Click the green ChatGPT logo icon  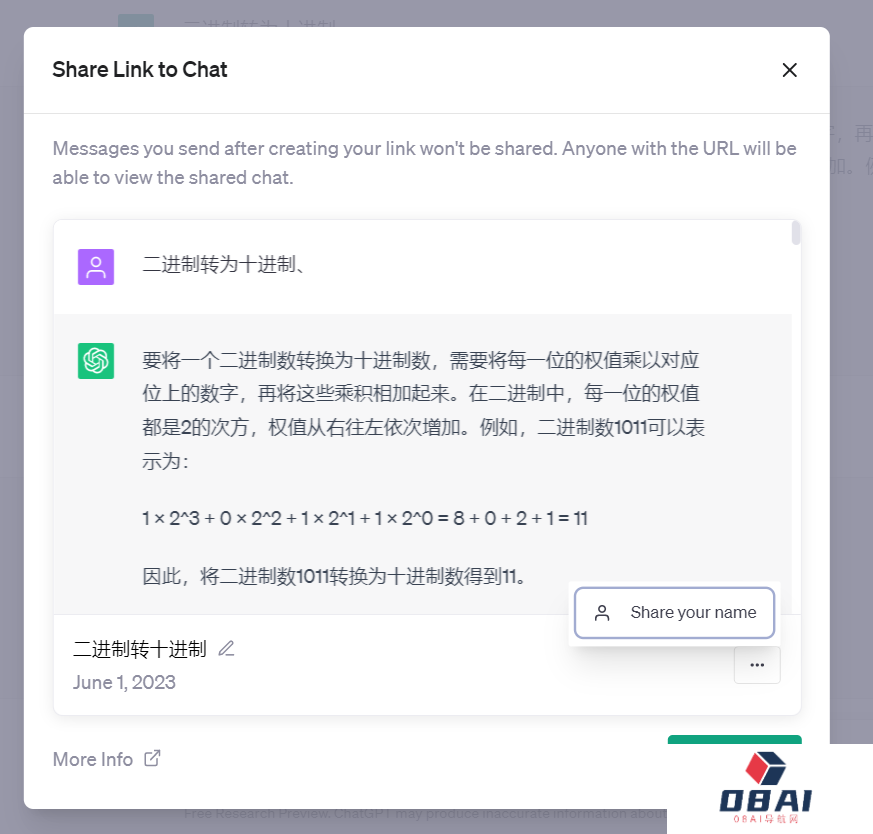[x=96, y=361]
